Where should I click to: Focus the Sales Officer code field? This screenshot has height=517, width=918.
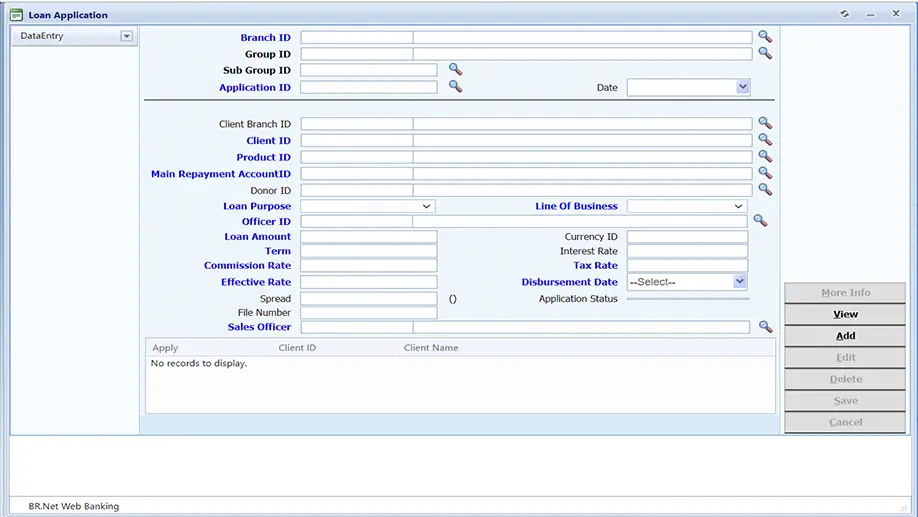point(357,327)
